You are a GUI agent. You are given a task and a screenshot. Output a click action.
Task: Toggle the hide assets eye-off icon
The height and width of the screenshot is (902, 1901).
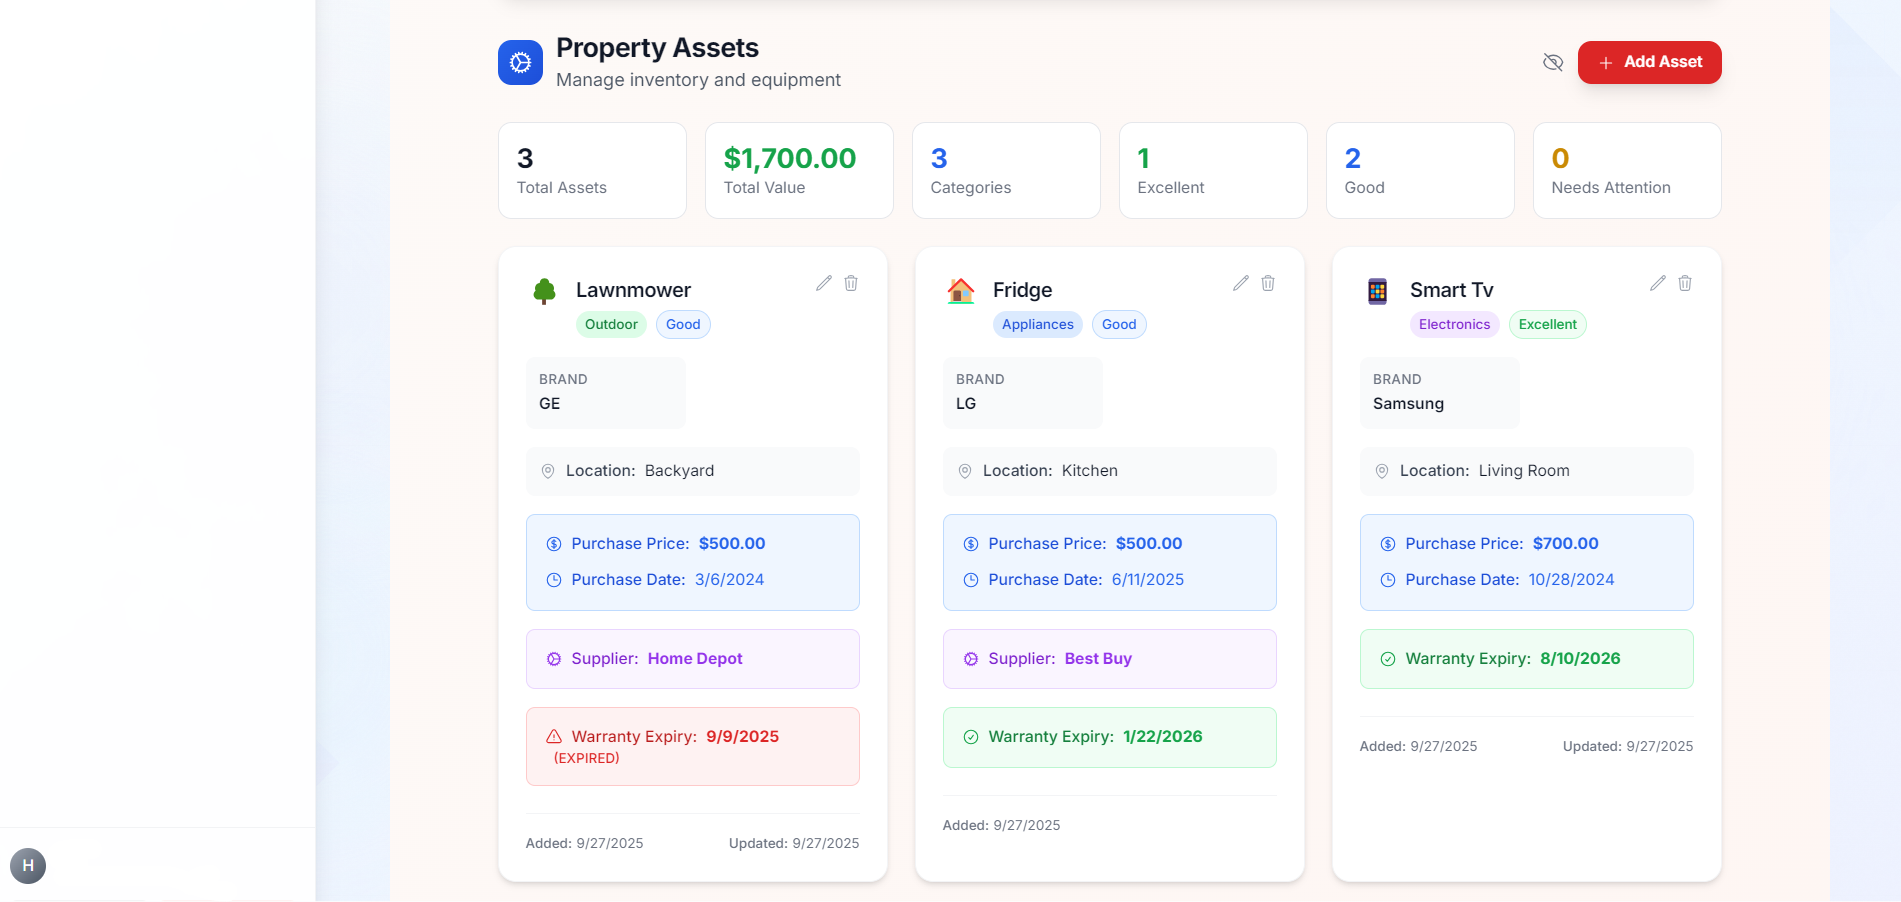tap(1553, 62)
